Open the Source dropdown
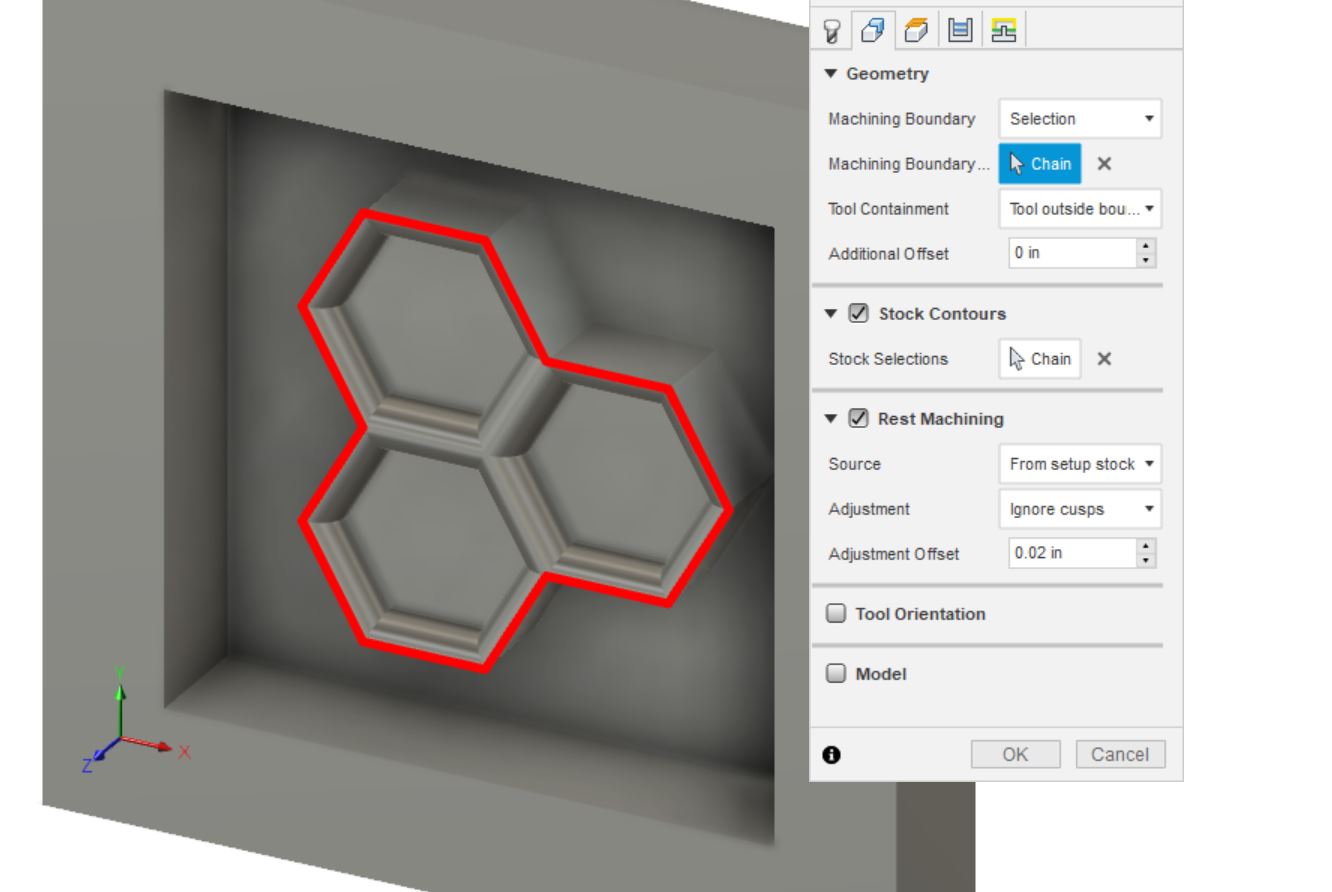 click(x=1080, y=464)
